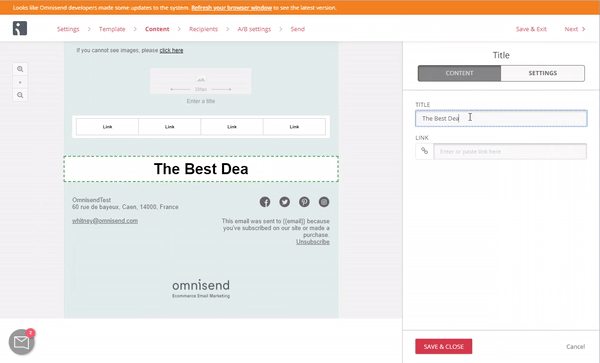Viewport: 600px width, 363px height.
Task: Focus the LINK input field
Action: (510, 151)
